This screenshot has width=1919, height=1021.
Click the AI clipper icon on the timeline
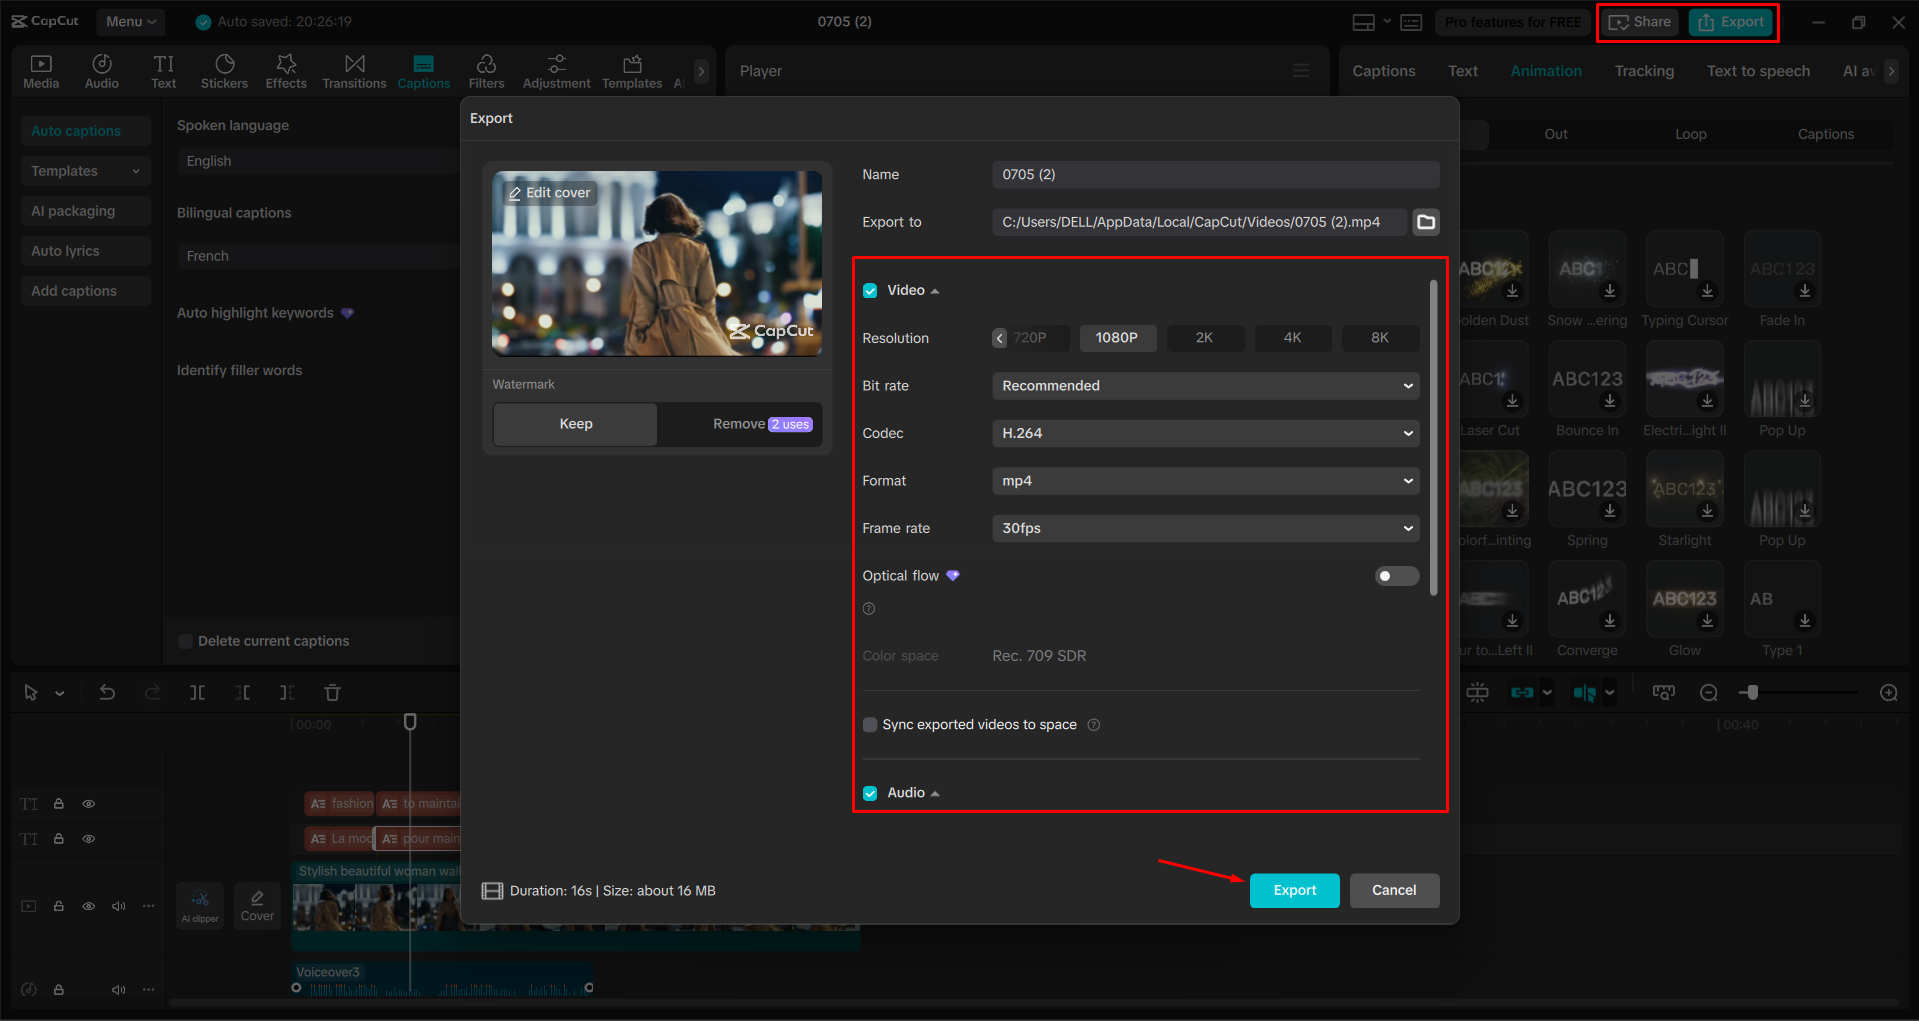pos(200,905)
